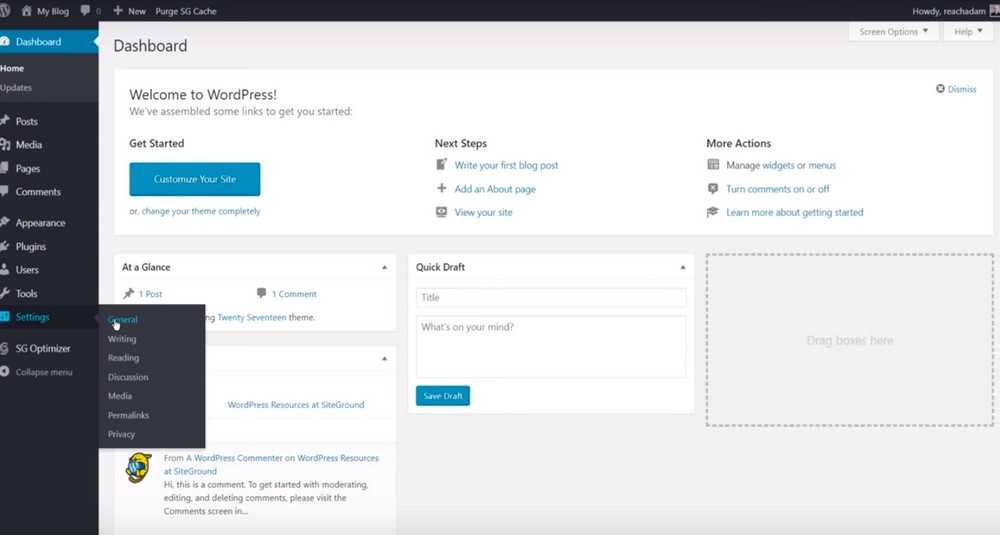Click change your theme completely link
This screenshot has width=1000, height=535.
[x=201, y=211]
